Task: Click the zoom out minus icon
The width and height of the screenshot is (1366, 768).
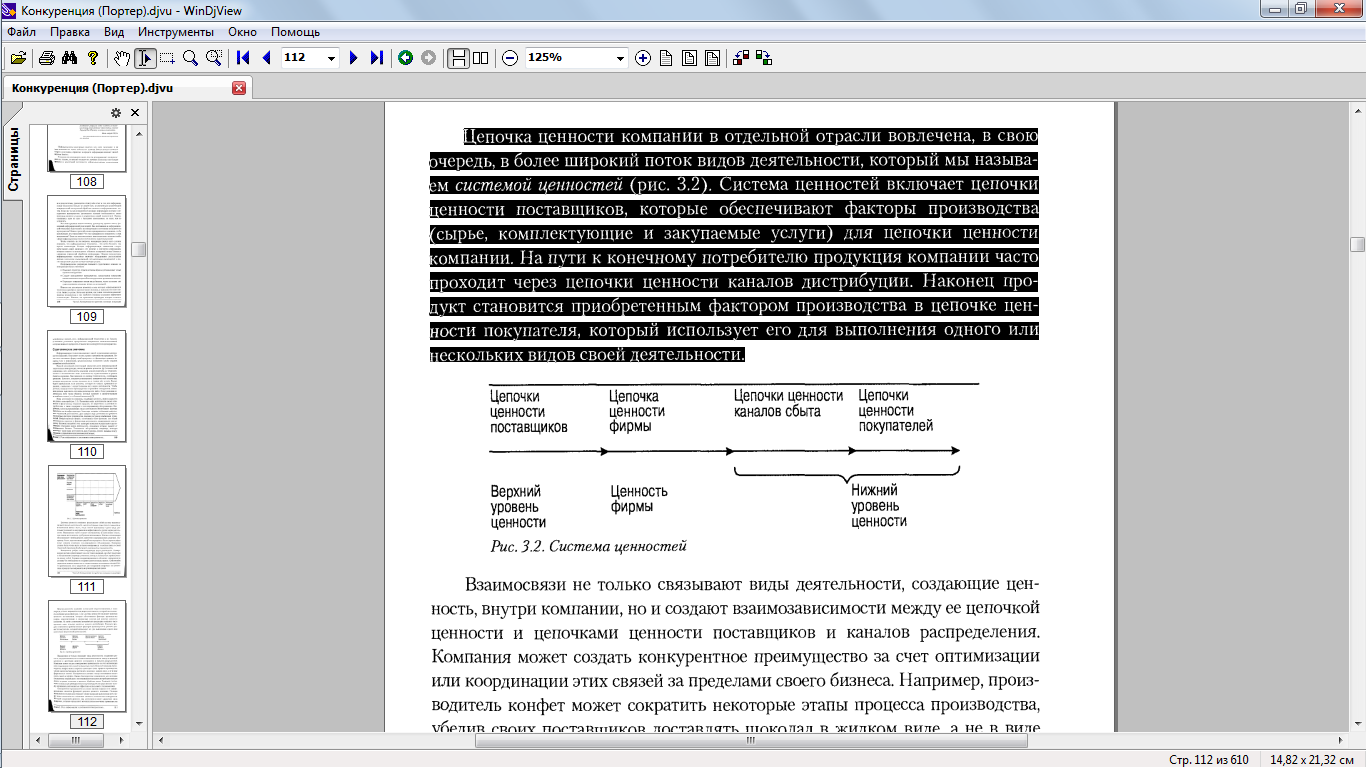Action: pos(510,58)
